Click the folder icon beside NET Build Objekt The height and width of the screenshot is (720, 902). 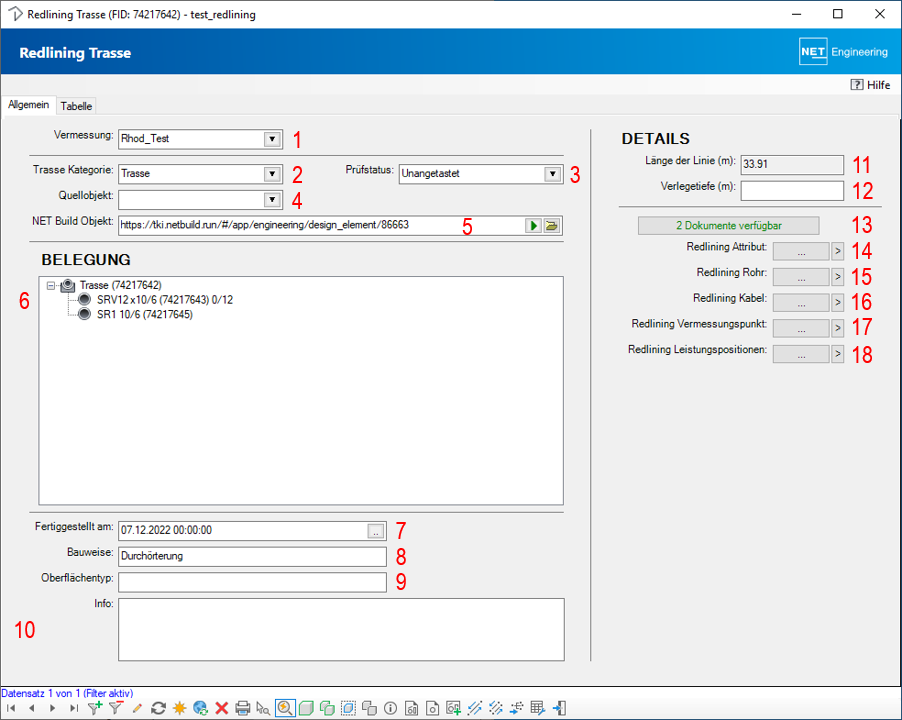pyautogui.click(x=552, y=225)
